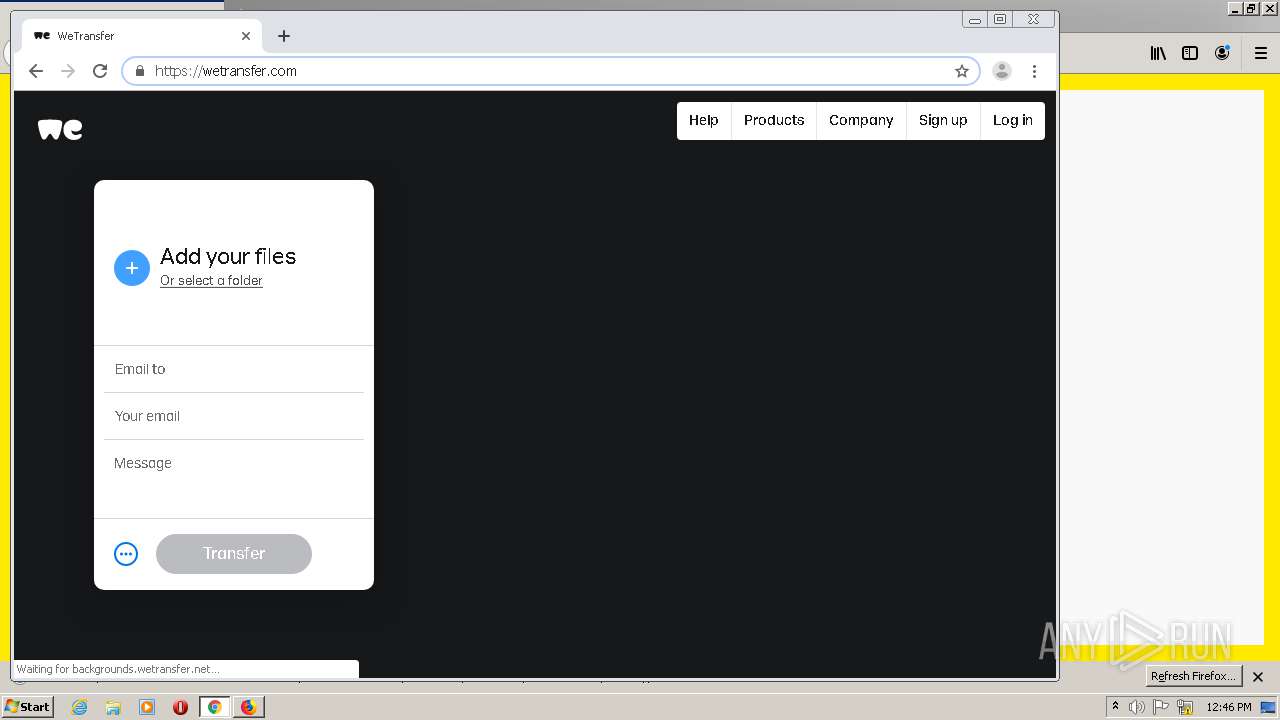Open Action Center flag icon
Screen dimensions: 1280x720
[1161, 707]
